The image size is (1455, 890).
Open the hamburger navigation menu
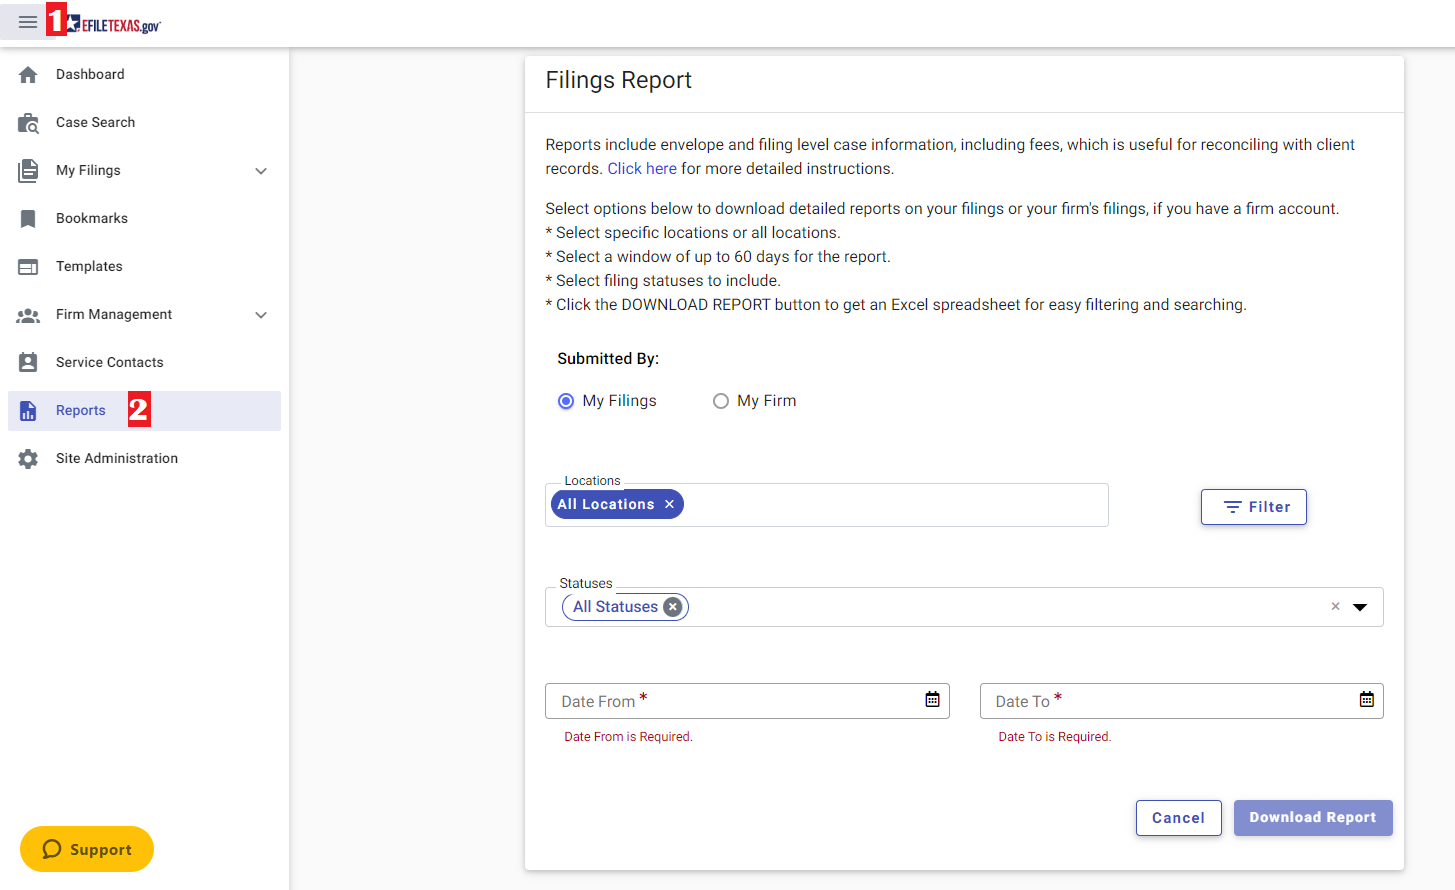click(28, 22)
